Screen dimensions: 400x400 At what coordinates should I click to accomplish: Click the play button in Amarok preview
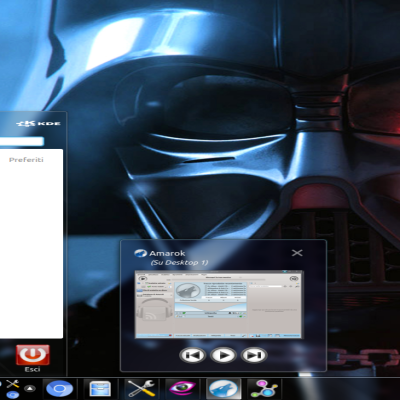click(223, 355)
